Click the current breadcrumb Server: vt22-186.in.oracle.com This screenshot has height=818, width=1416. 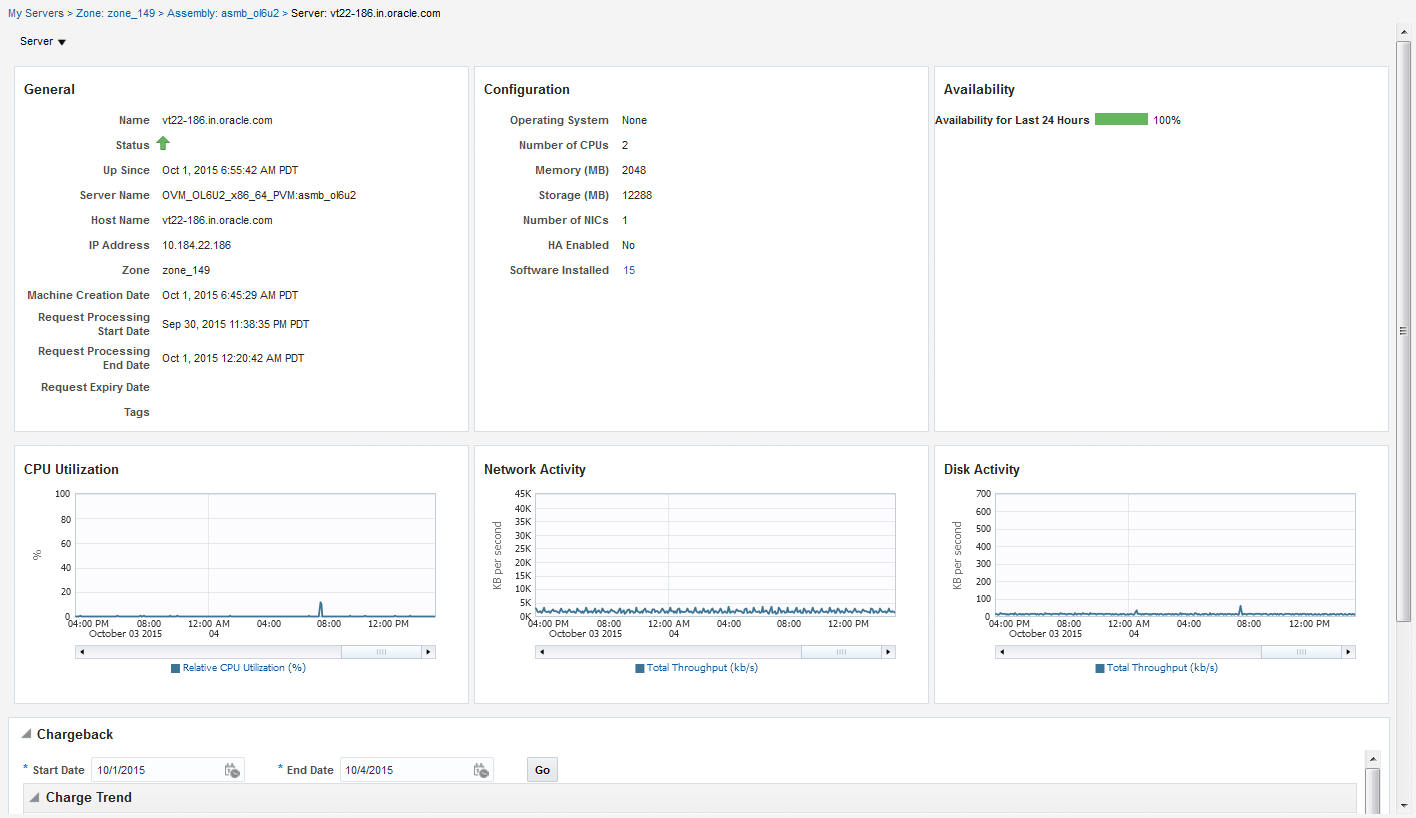point(365,14)
